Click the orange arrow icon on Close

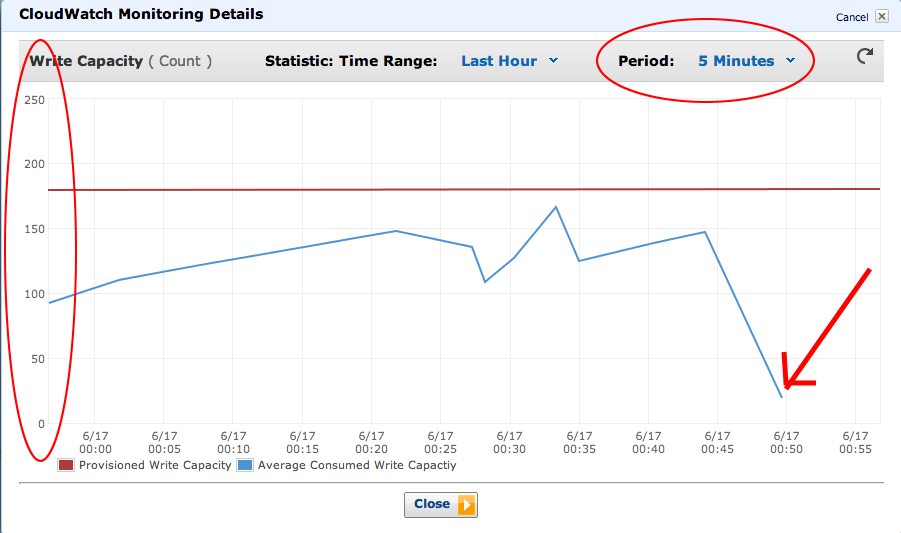(465, 505)
